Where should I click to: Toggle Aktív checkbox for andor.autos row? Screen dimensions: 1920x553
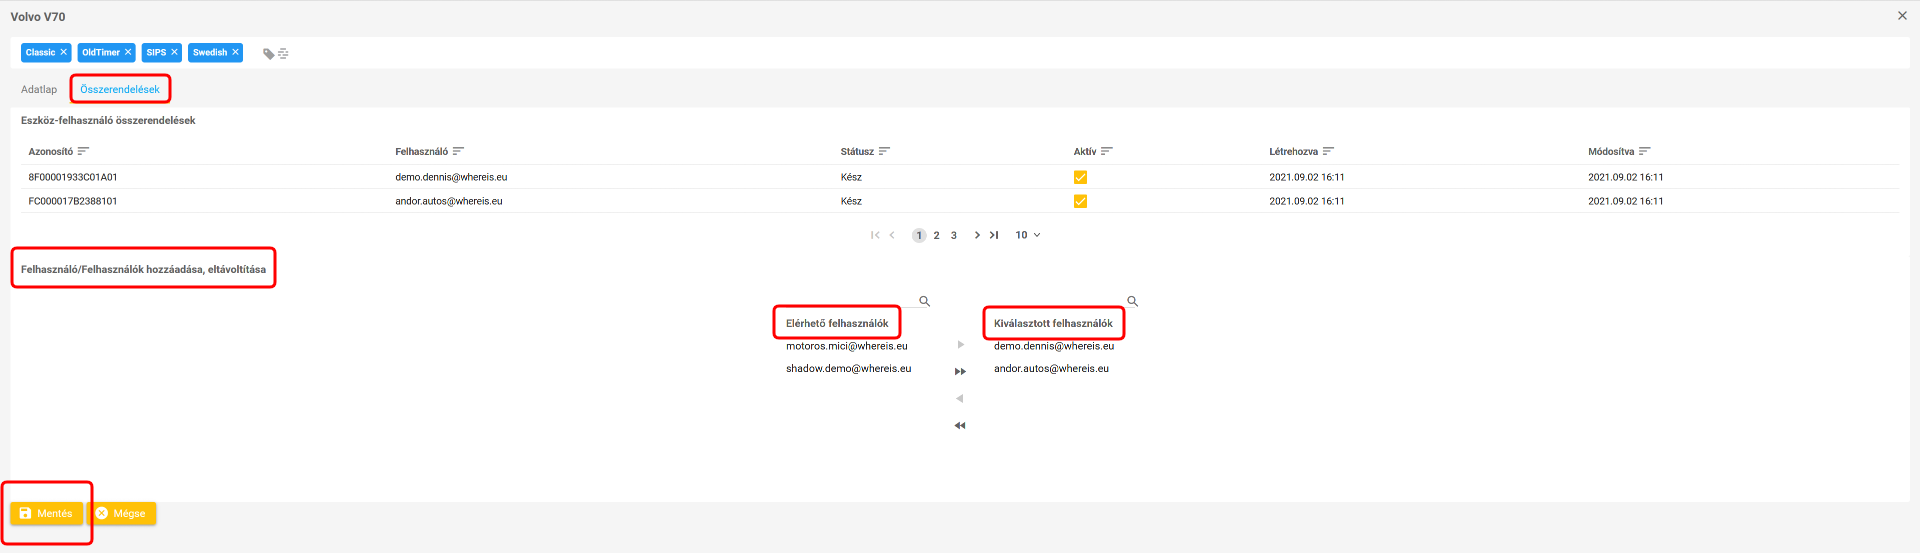(x=1080, y=201)
